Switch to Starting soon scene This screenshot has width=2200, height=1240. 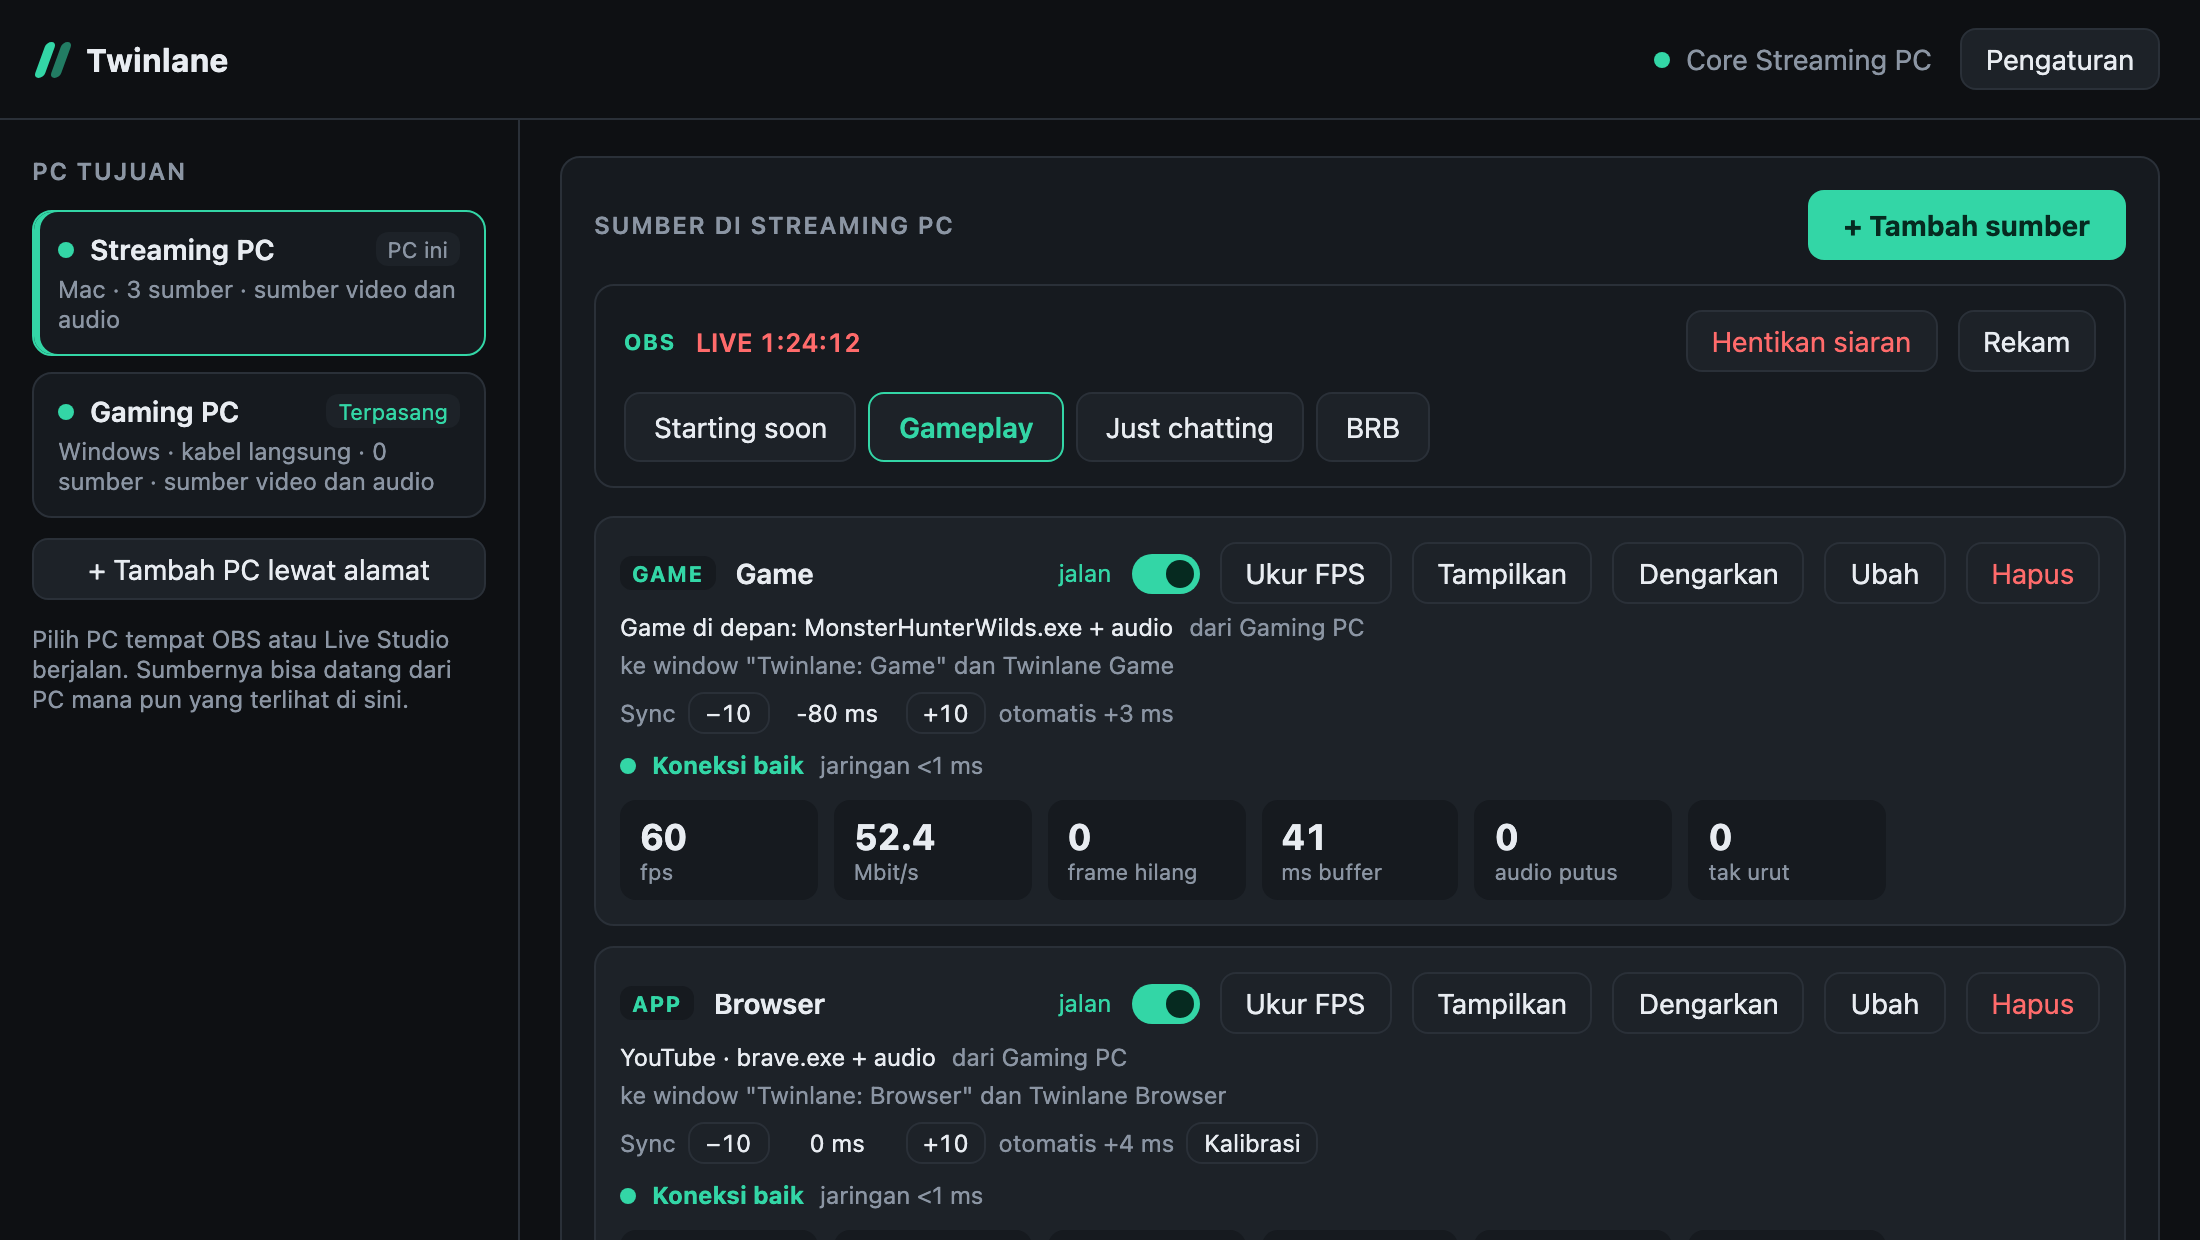[x=740, y=428]
